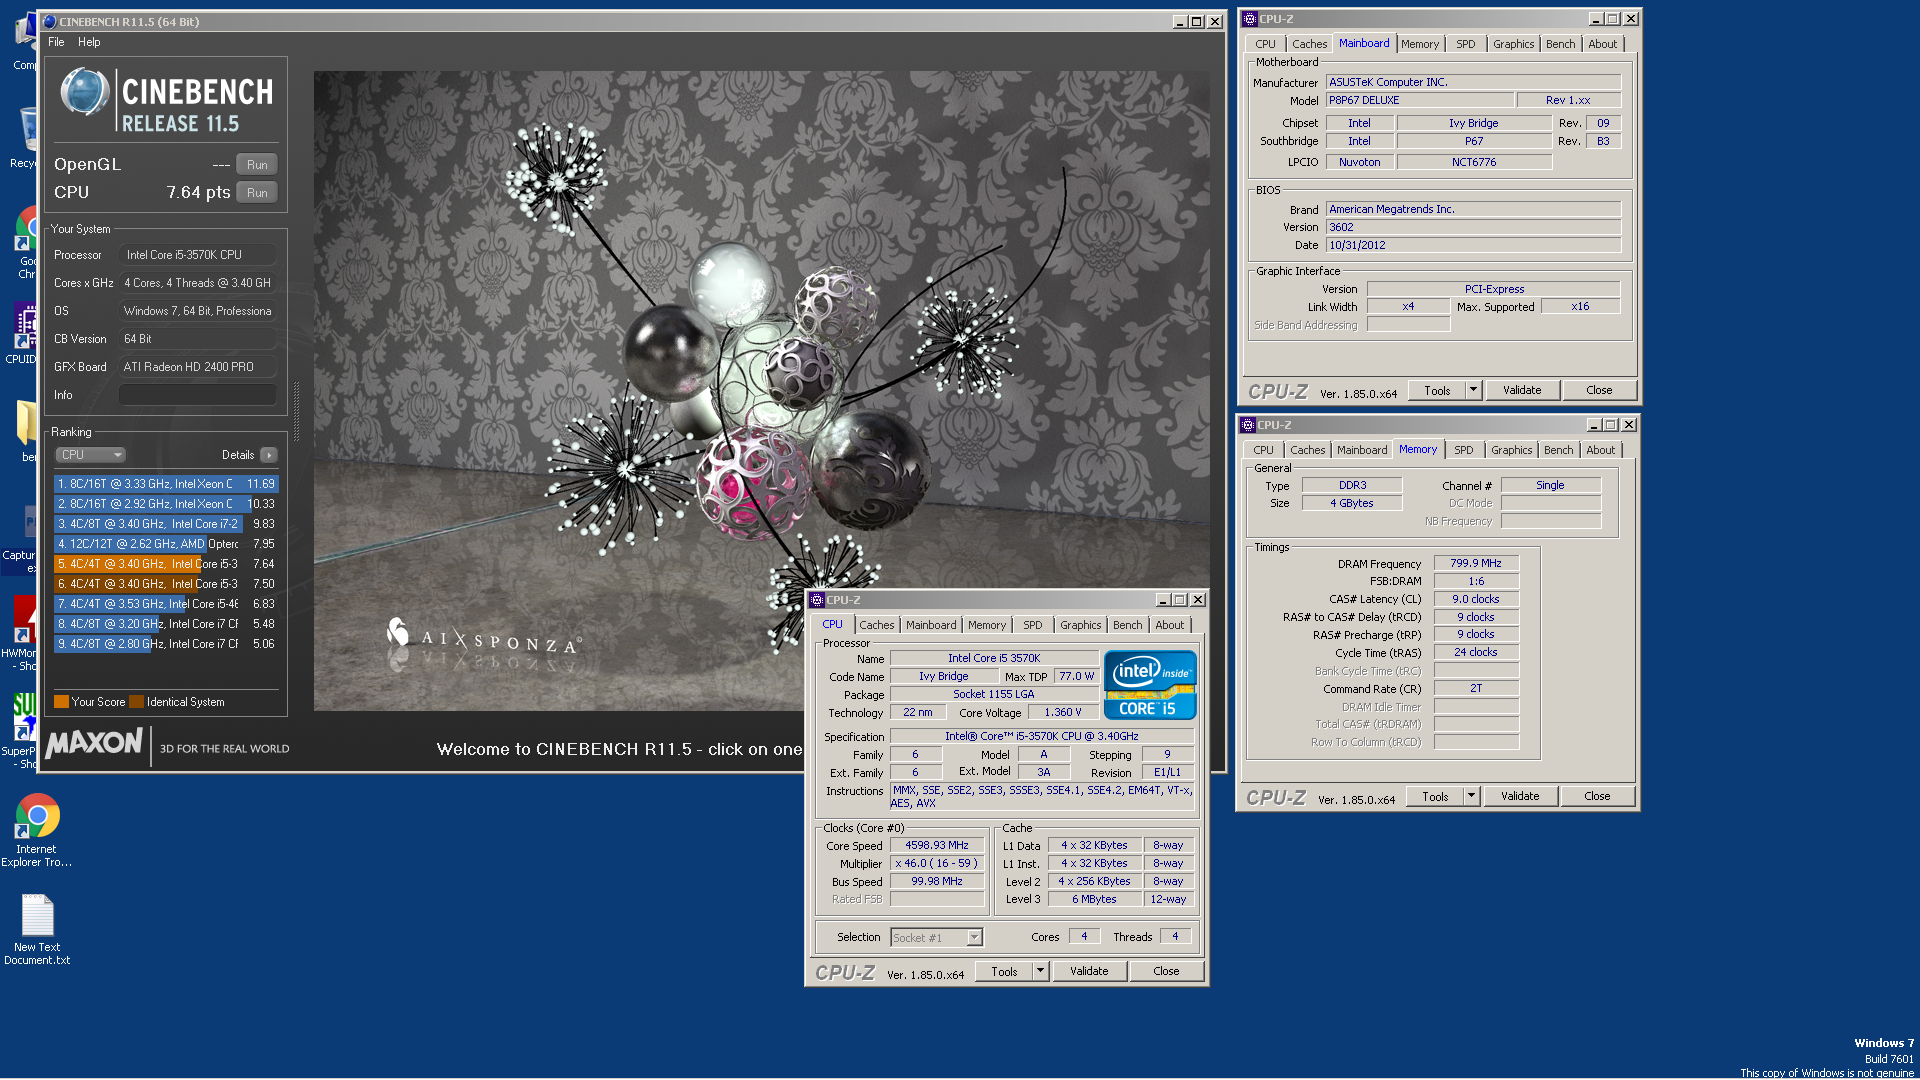Click CAS# Latency value 9.0 clocks
Image resolution: width=1920 pixels, height=1080 pixels.
pyautogui.click(x=1476, y=600)
